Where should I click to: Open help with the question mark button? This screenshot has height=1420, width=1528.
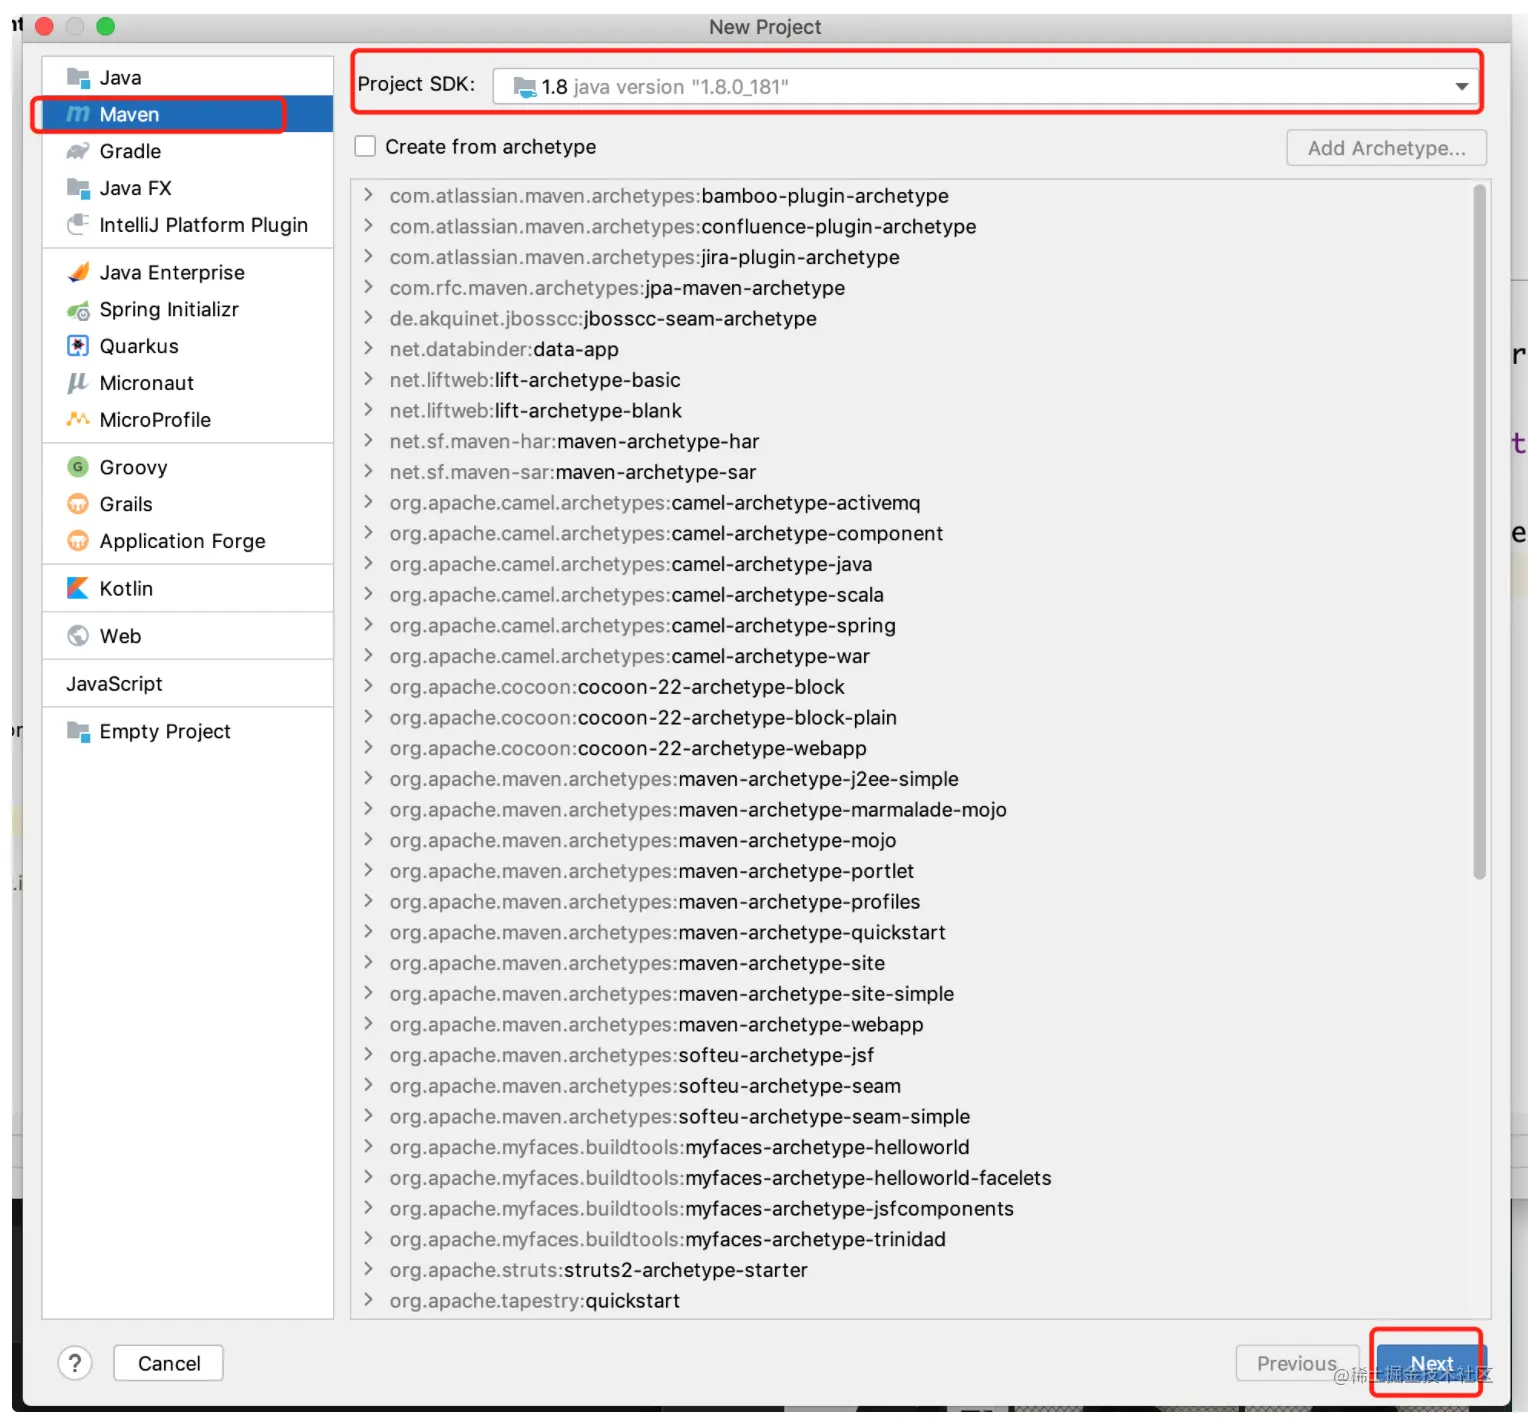(x=75, y=1363)
